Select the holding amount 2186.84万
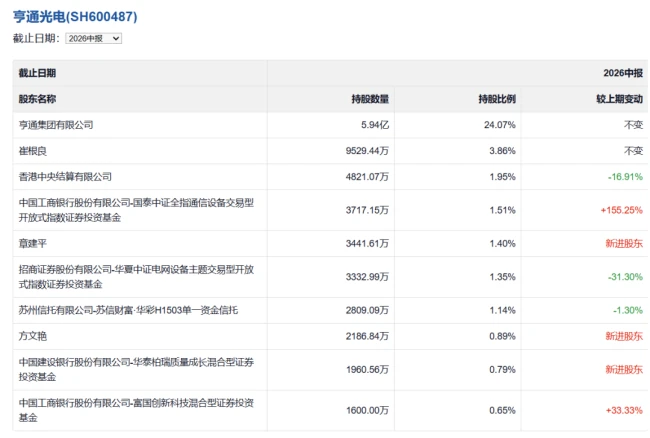650x438 pixels. coord(367,336)
